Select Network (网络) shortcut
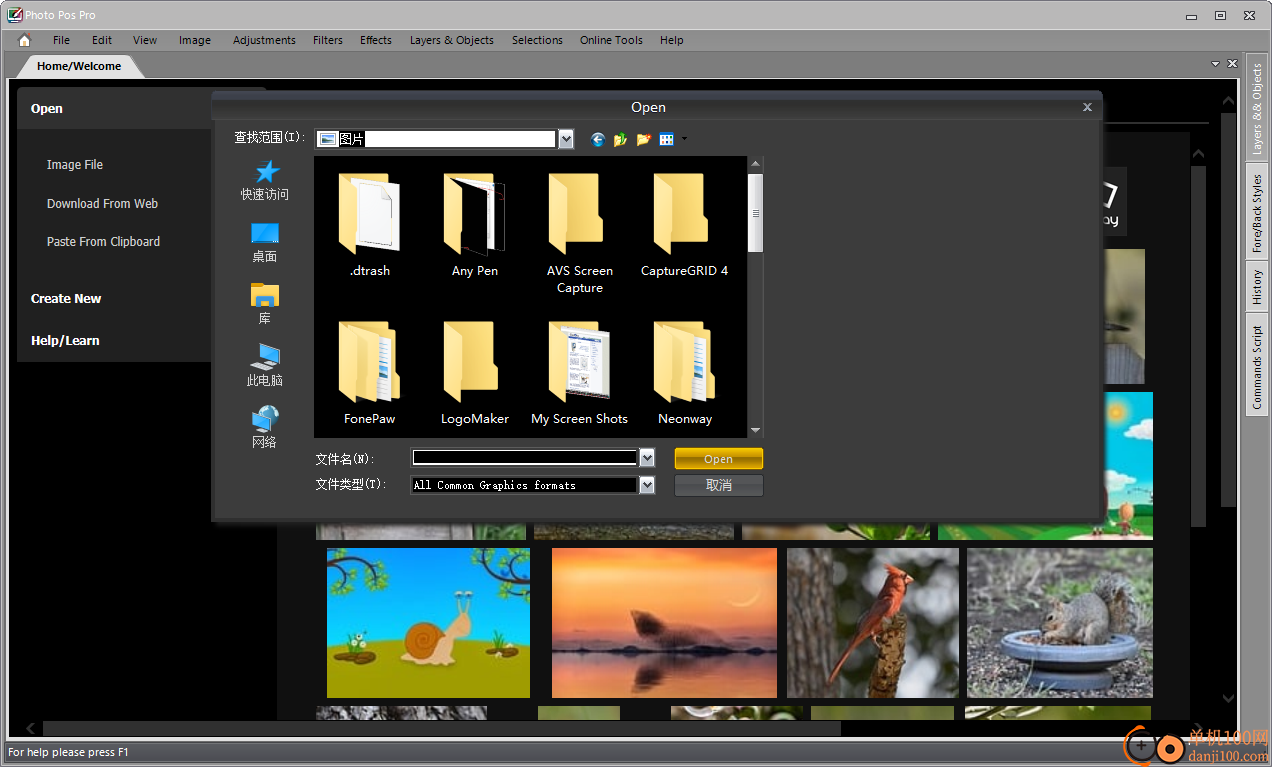 click(265, 428)
